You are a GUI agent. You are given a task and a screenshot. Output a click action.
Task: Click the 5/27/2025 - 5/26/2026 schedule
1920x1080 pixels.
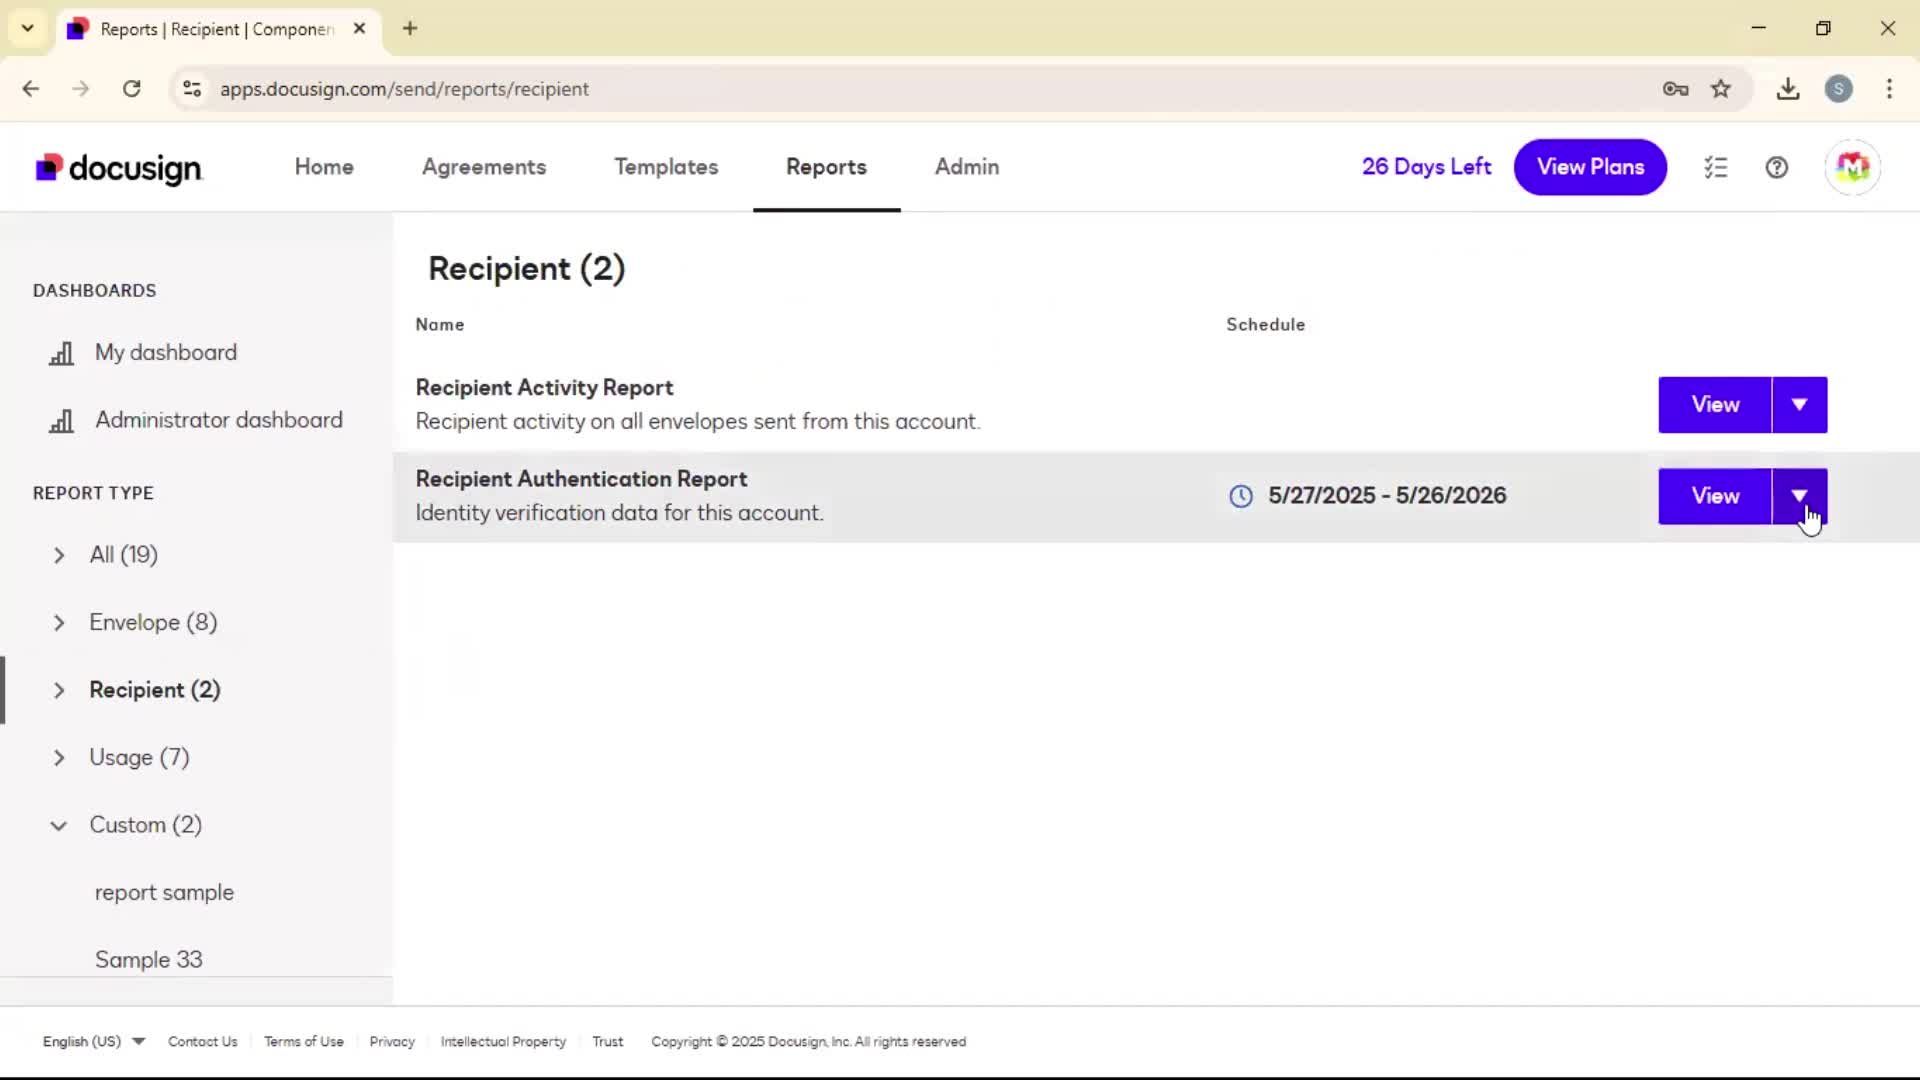tap(1386, 496)
